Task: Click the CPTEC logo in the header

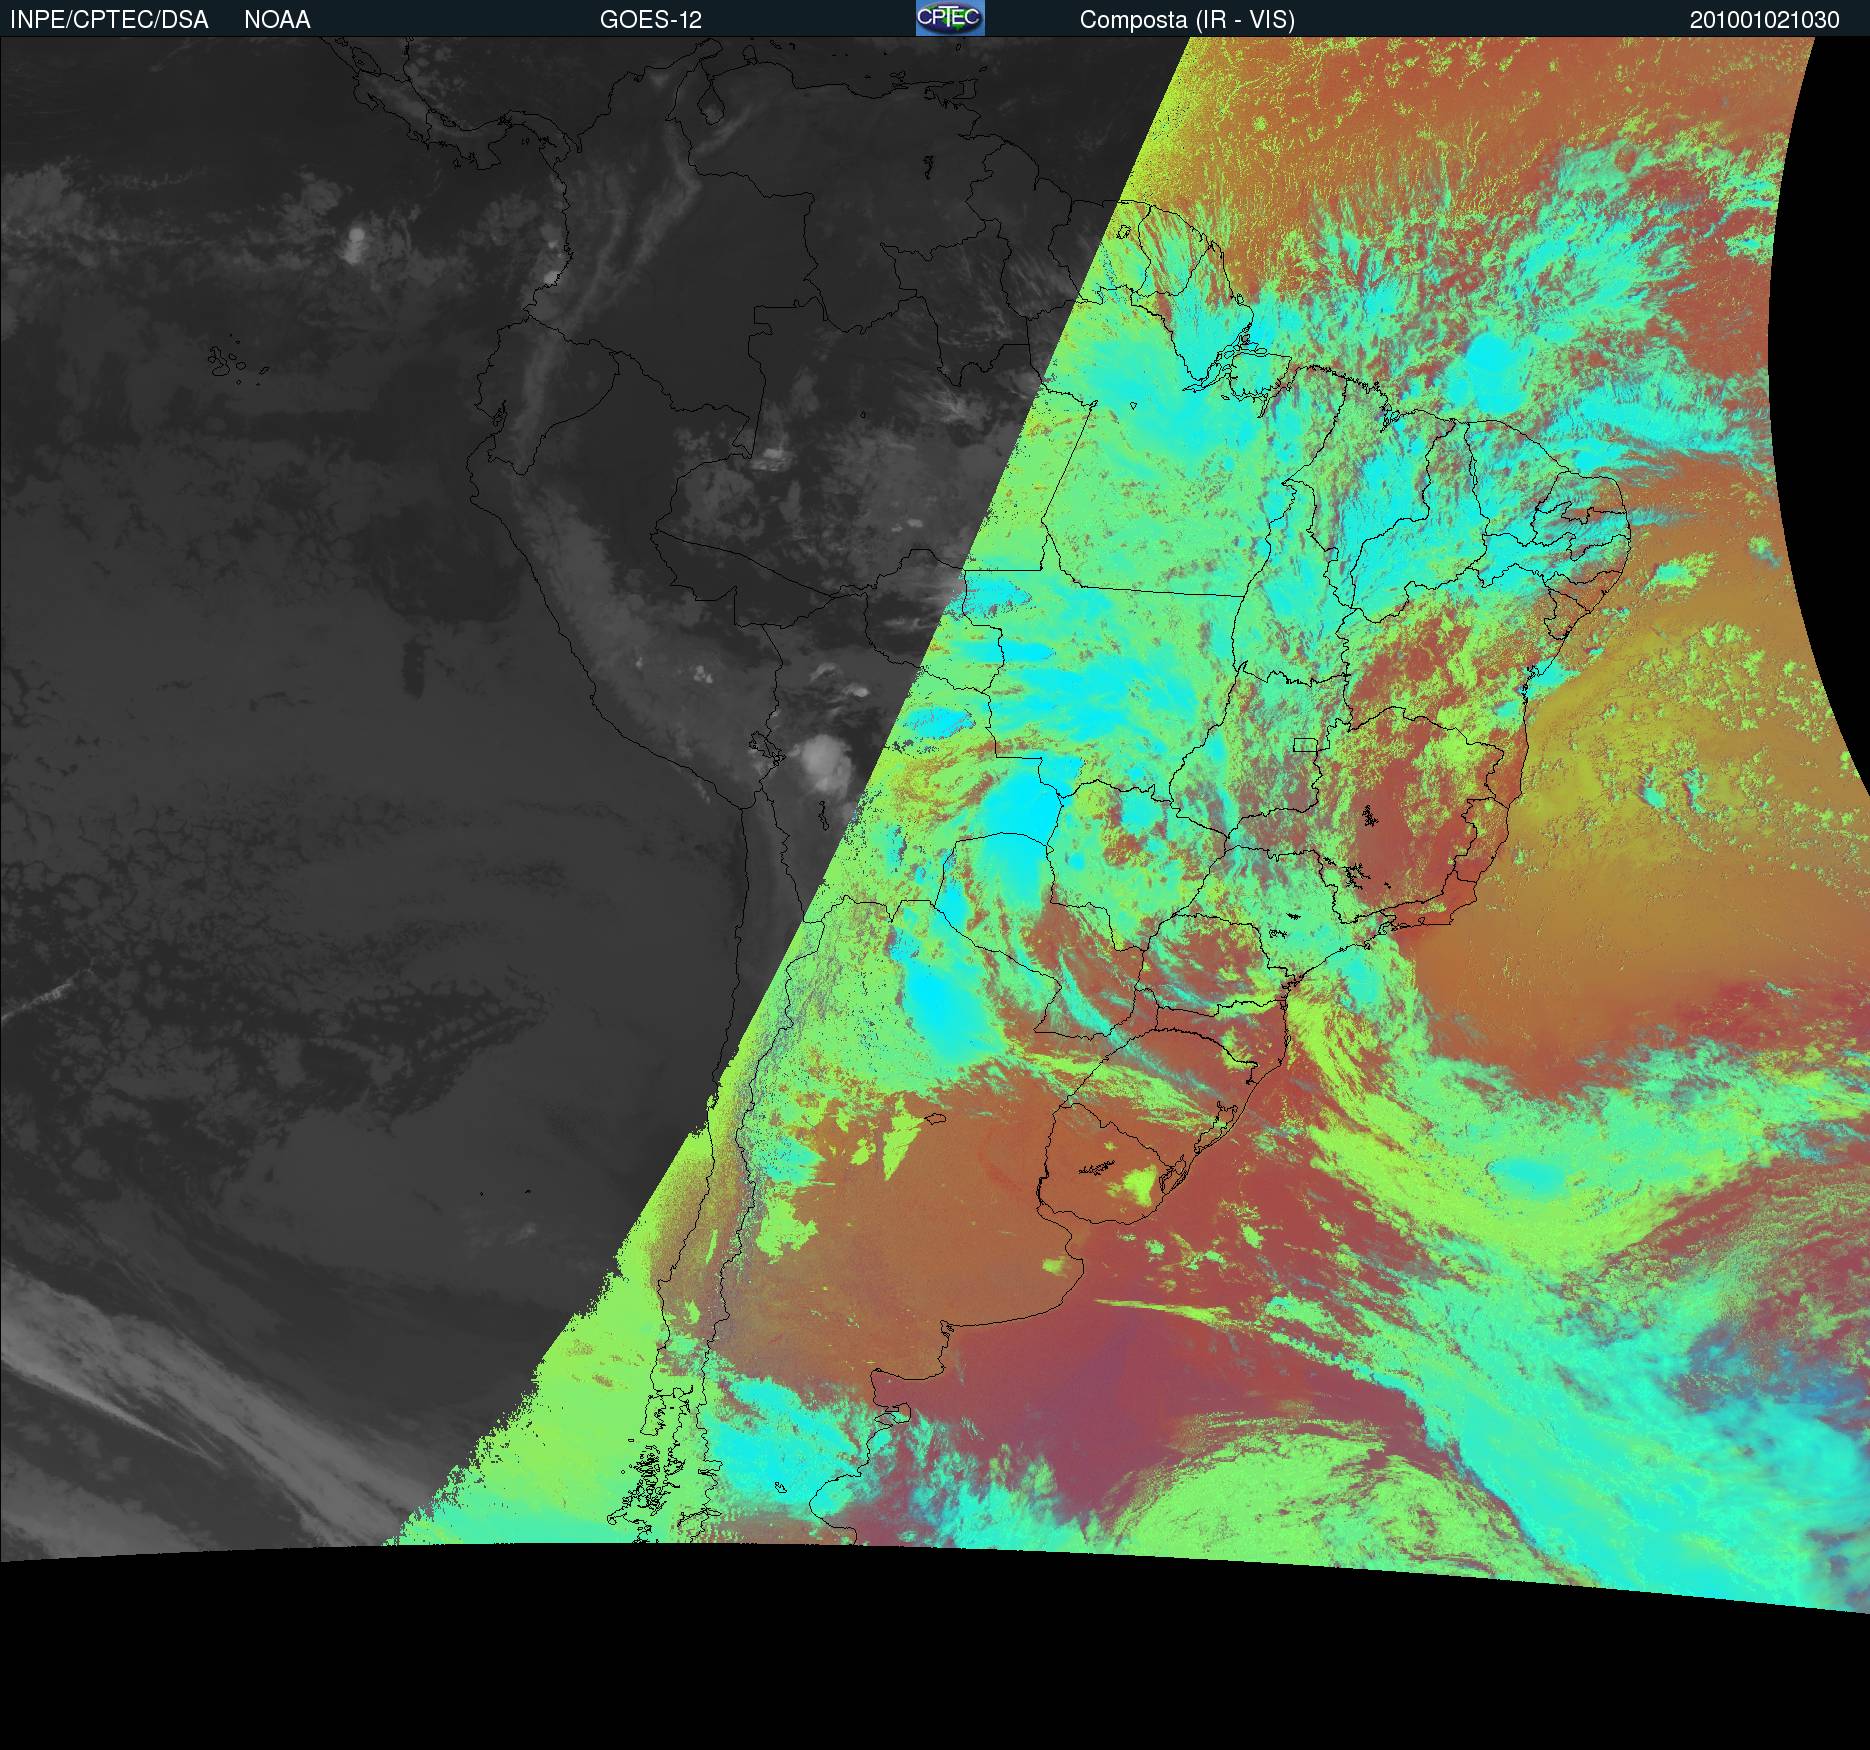Action: [950, 18]
